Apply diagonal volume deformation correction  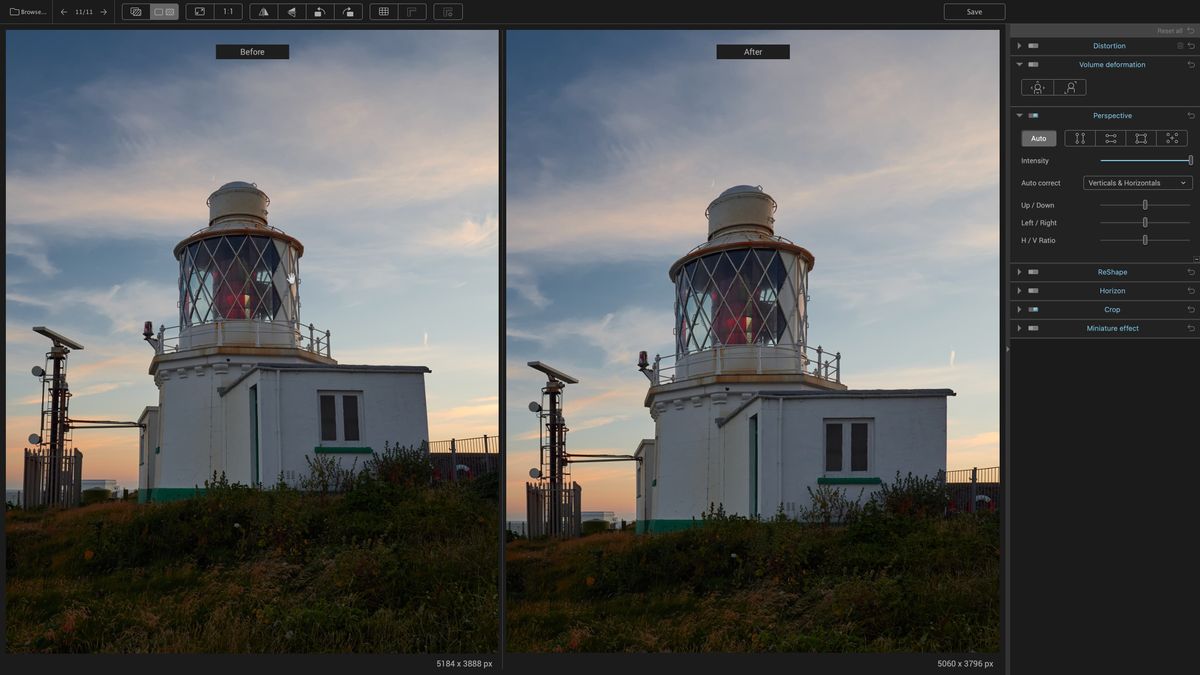pyautogui.click(x=1070, y=87)
